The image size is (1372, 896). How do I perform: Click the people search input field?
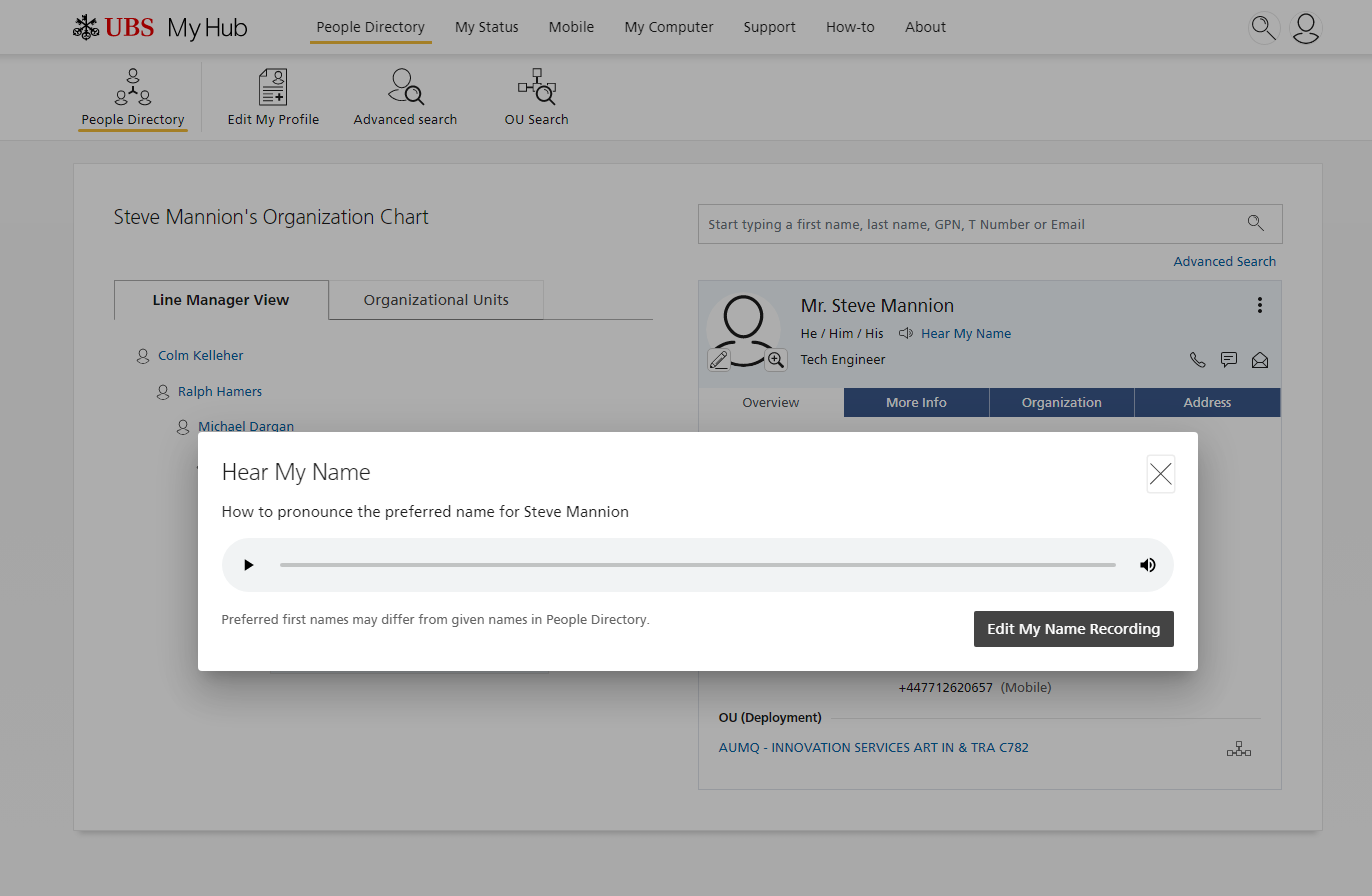(970, 224)
